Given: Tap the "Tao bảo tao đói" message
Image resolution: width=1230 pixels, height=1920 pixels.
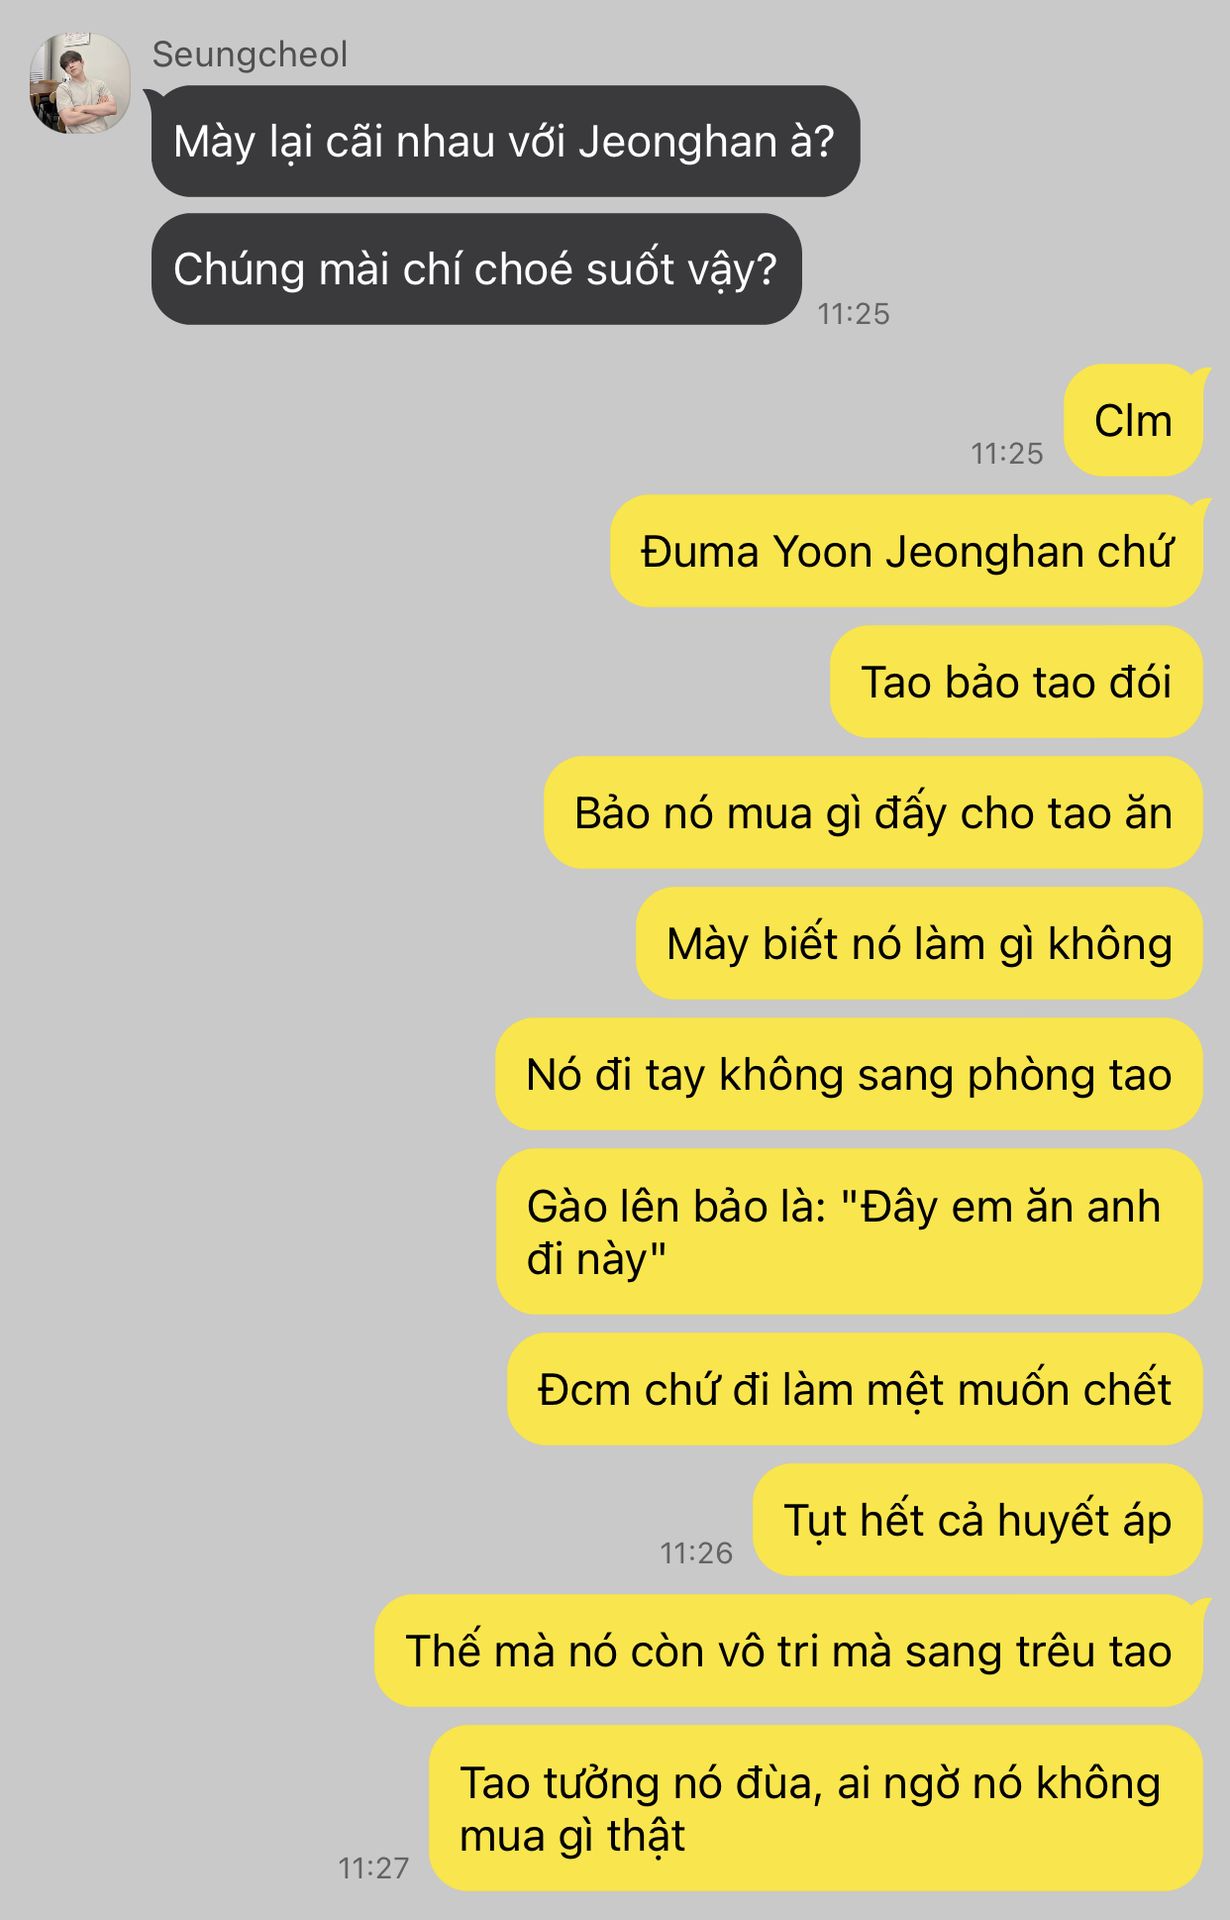Looking at the screenshot, I should tap(1016, 682).
